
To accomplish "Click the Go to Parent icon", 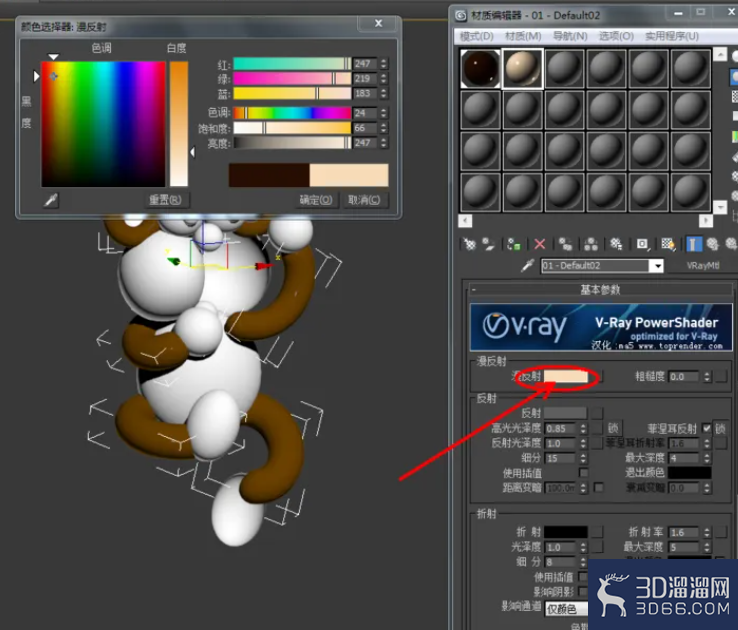I will [713, 244].
